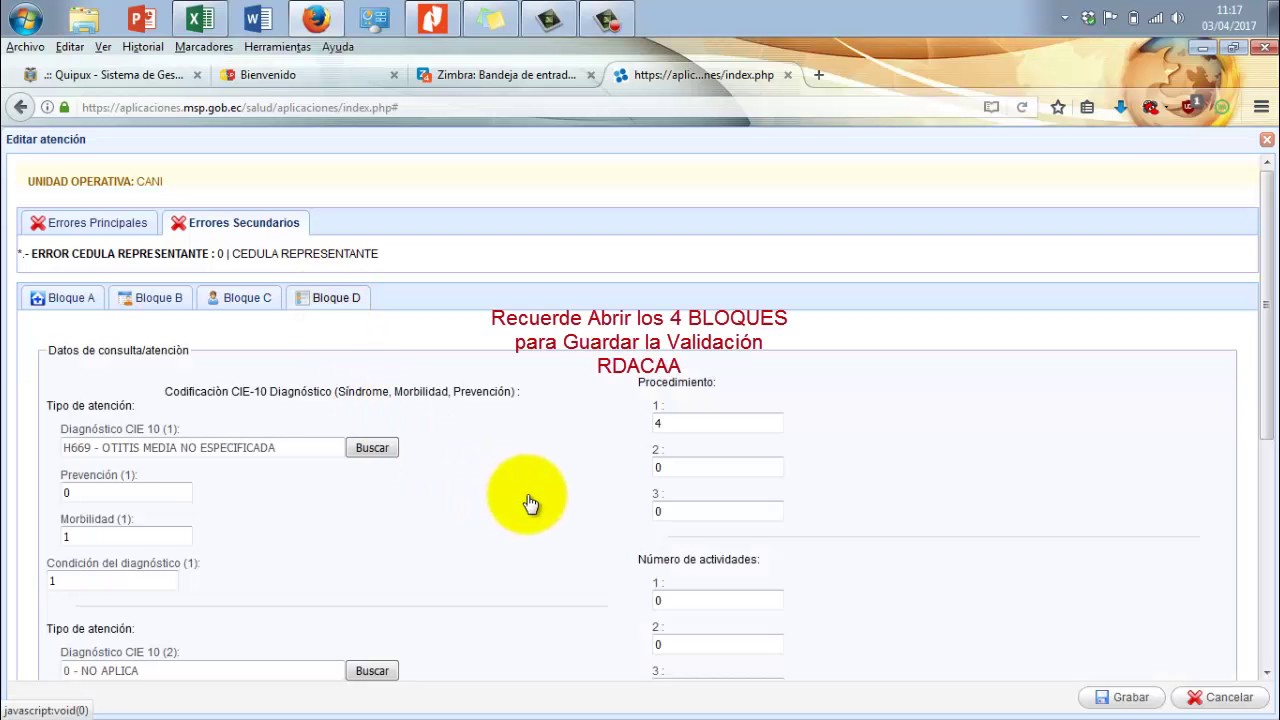This screenshot has width=1280, height=720.
Task: Open the Historial menu
Action: click(143, 47)
